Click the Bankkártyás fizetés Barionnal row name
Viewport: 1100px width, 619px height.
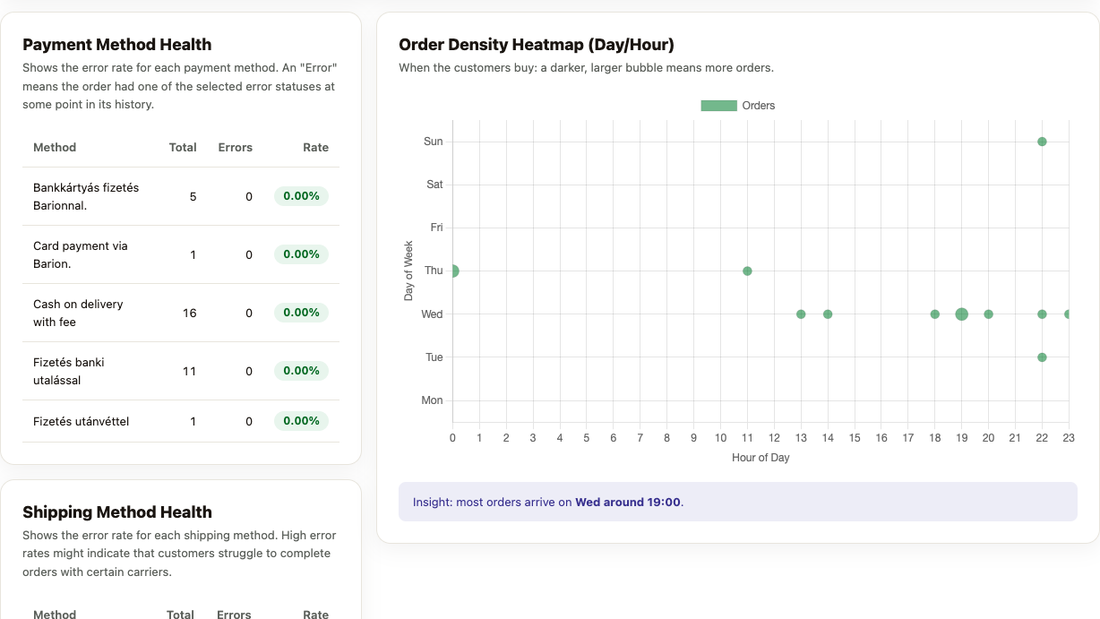[86, 197]
